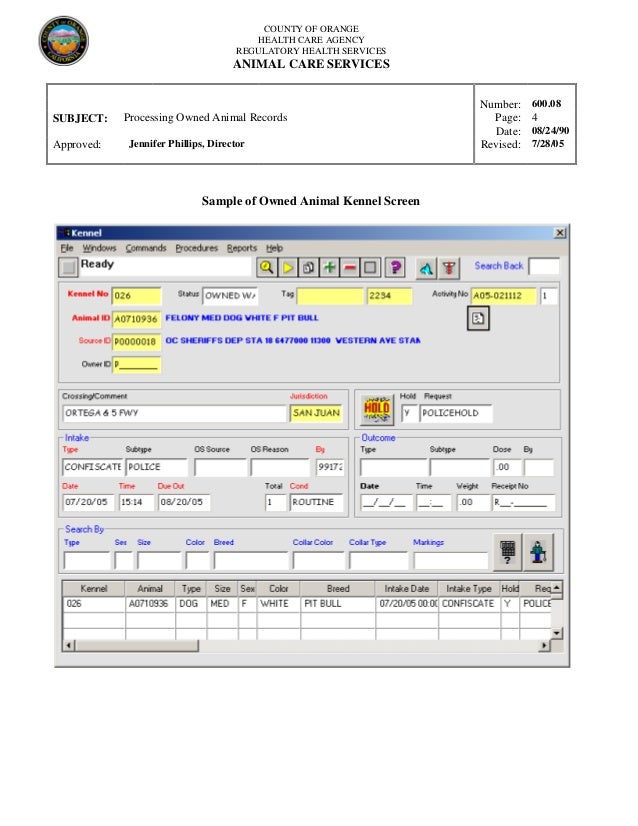This screenshot has width=638, height=826.
Task: Click the Activity No field A05-021112
Action: pyautogui.click(x=503, y=296)
